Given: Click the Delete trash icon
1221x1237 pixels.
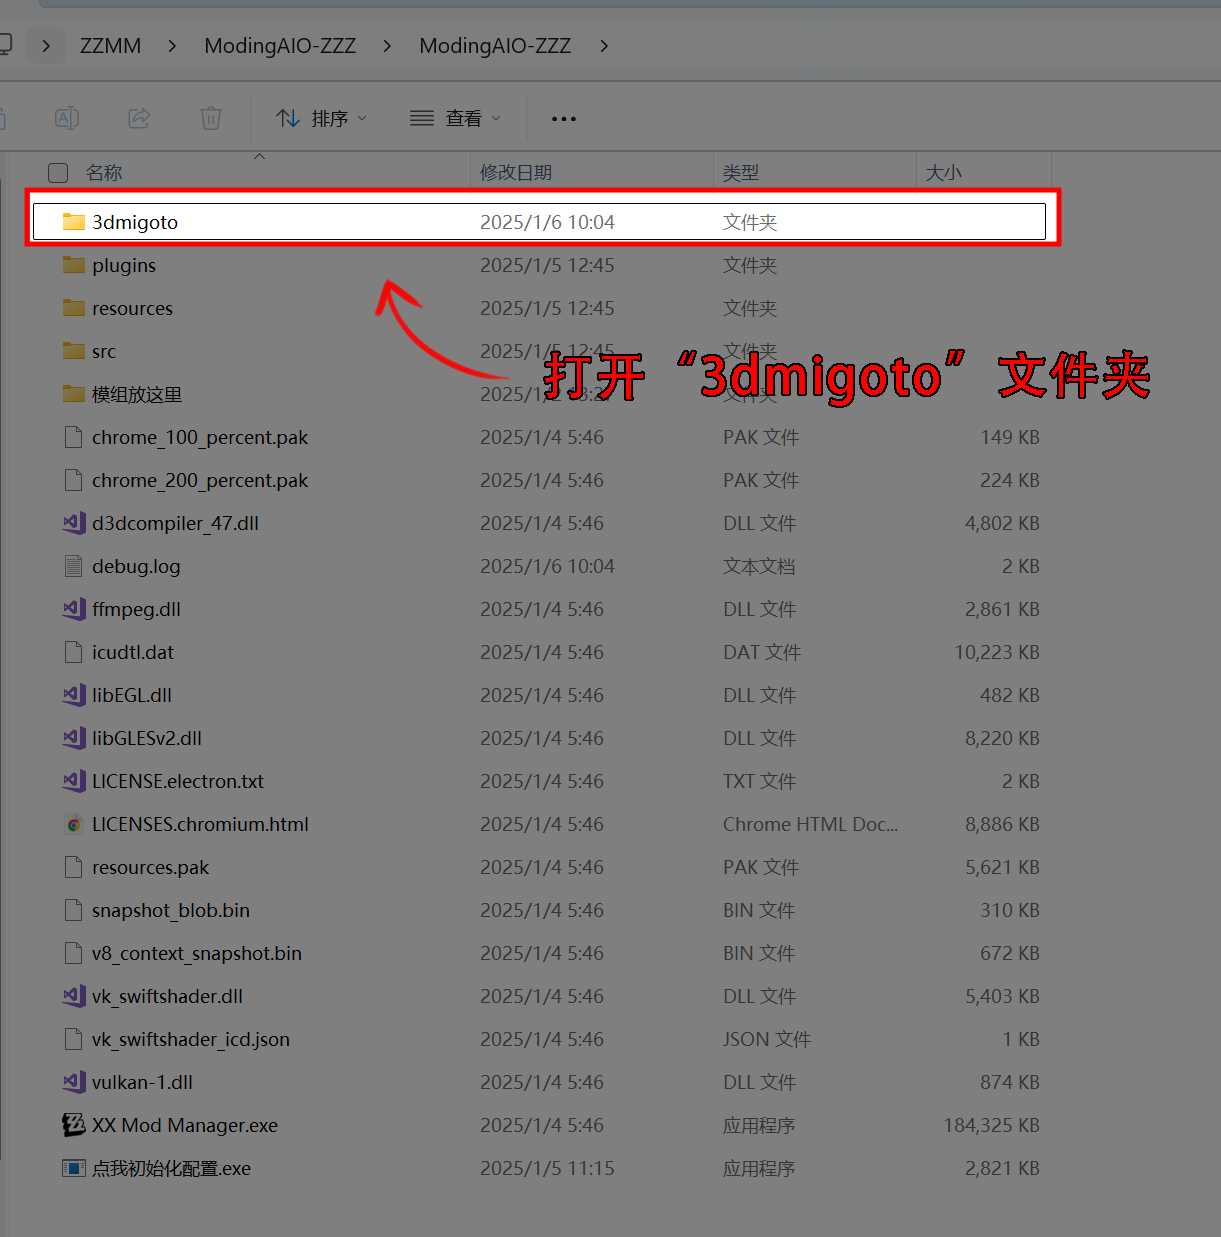Looking at the screenshot, I should 210,117.
